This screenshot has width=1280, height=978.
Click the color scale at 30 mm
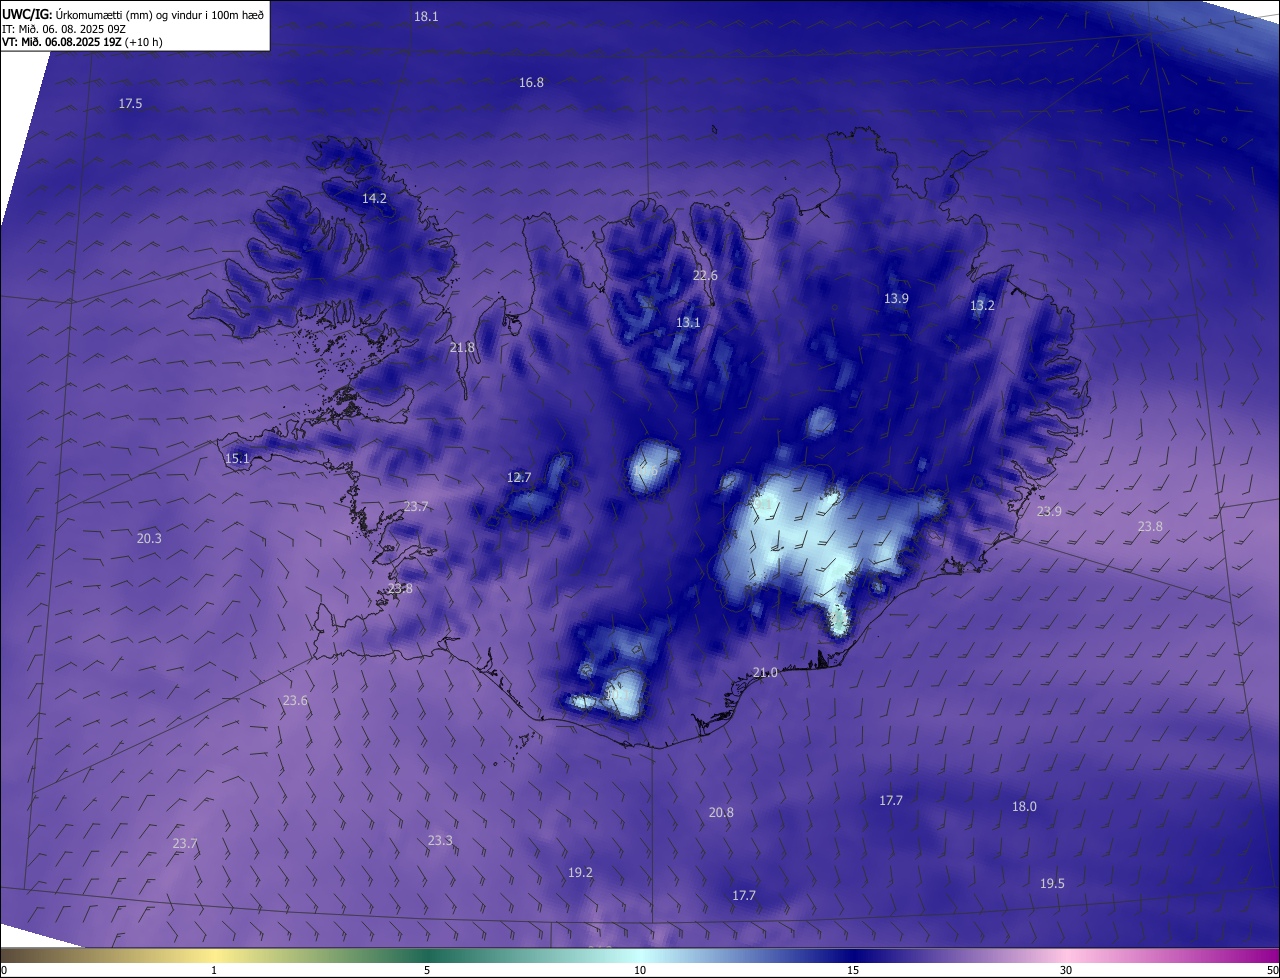click(1066, 956)
